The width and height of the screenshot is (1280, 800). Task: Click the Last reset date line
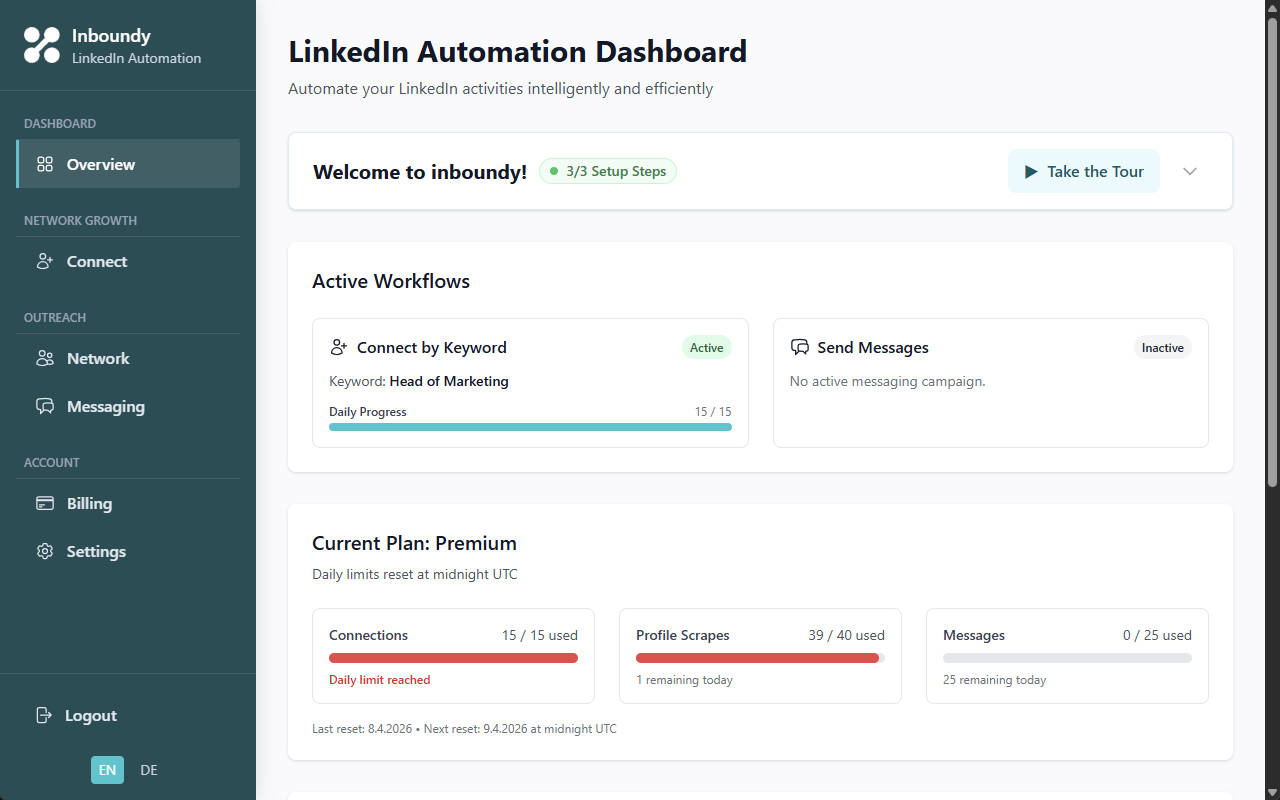coord(464,729)
